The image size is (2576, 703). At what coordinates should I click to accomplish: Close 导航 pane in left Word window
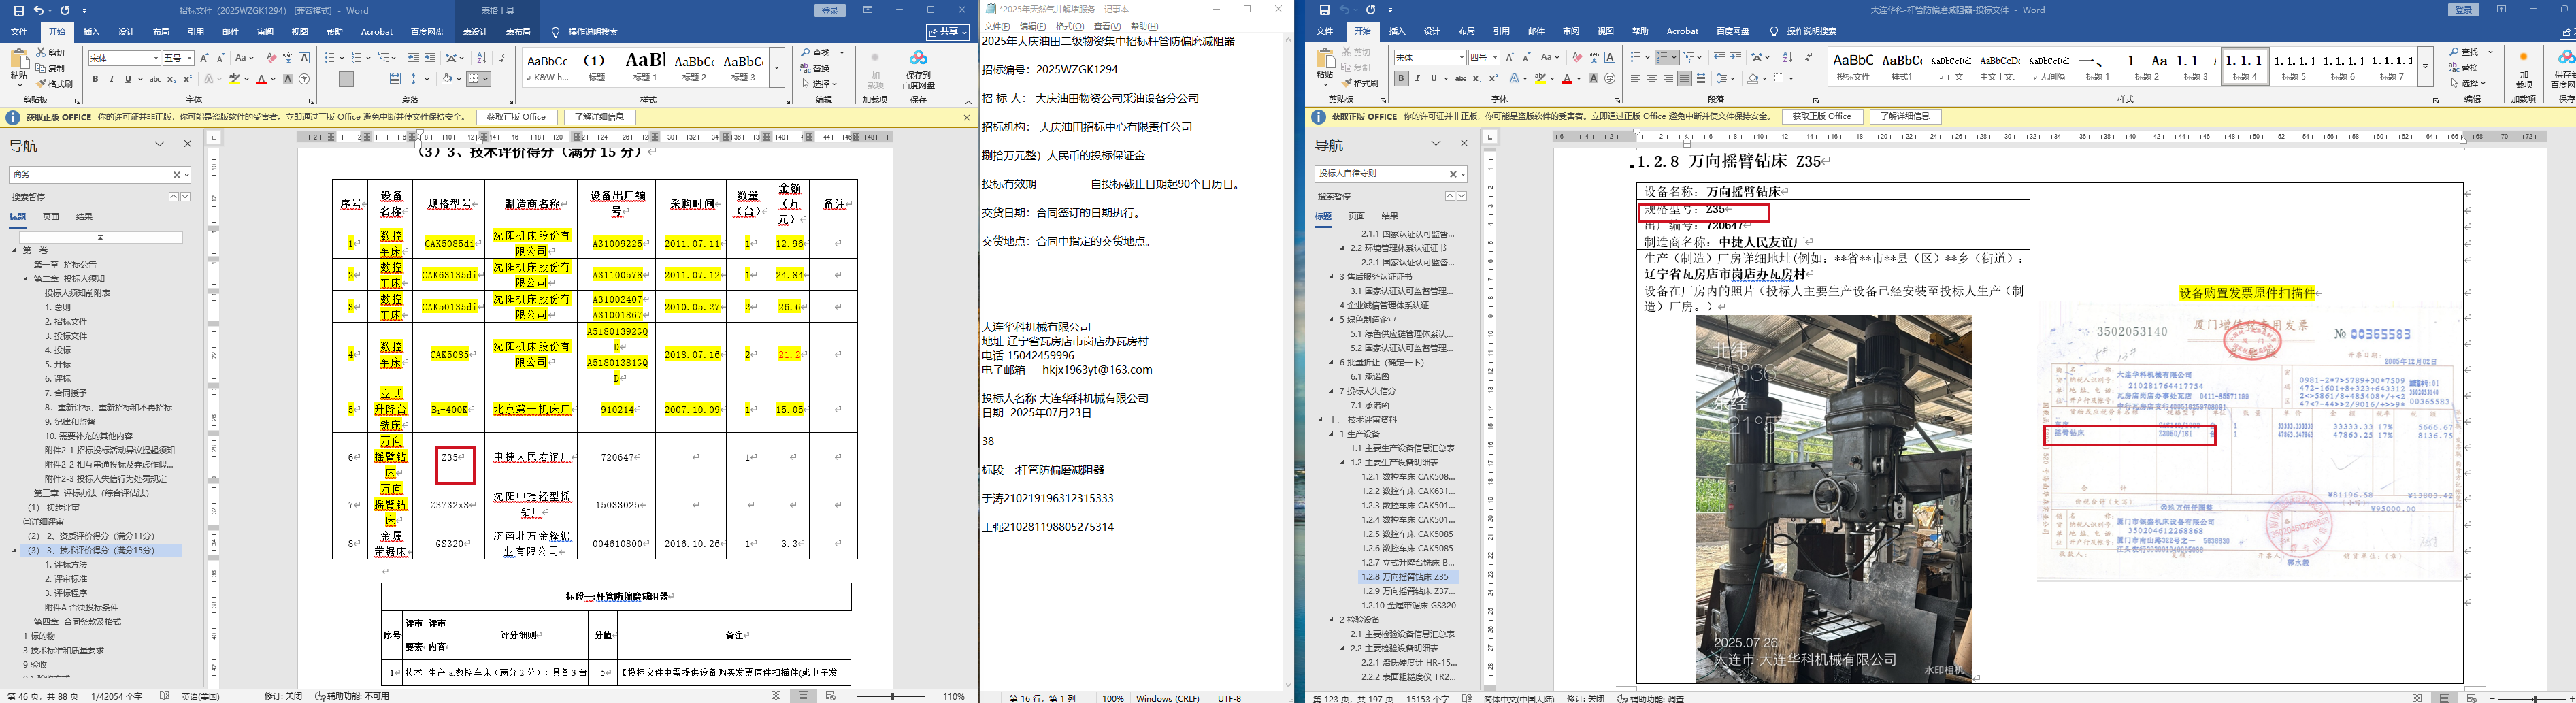coord(187,144)
